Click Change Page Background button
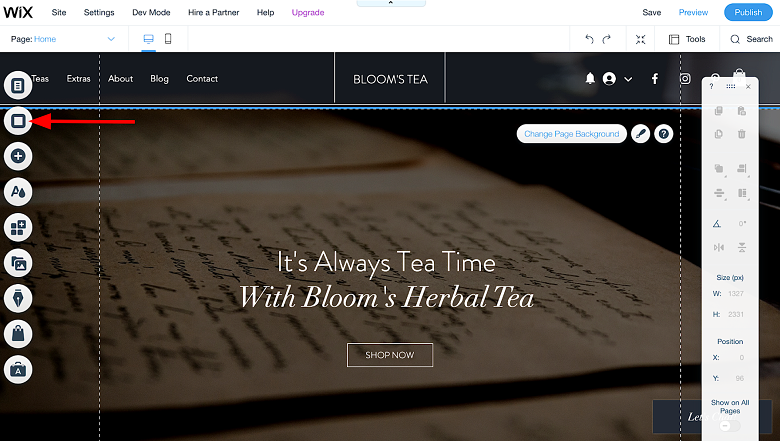 [x=572, y=134]
